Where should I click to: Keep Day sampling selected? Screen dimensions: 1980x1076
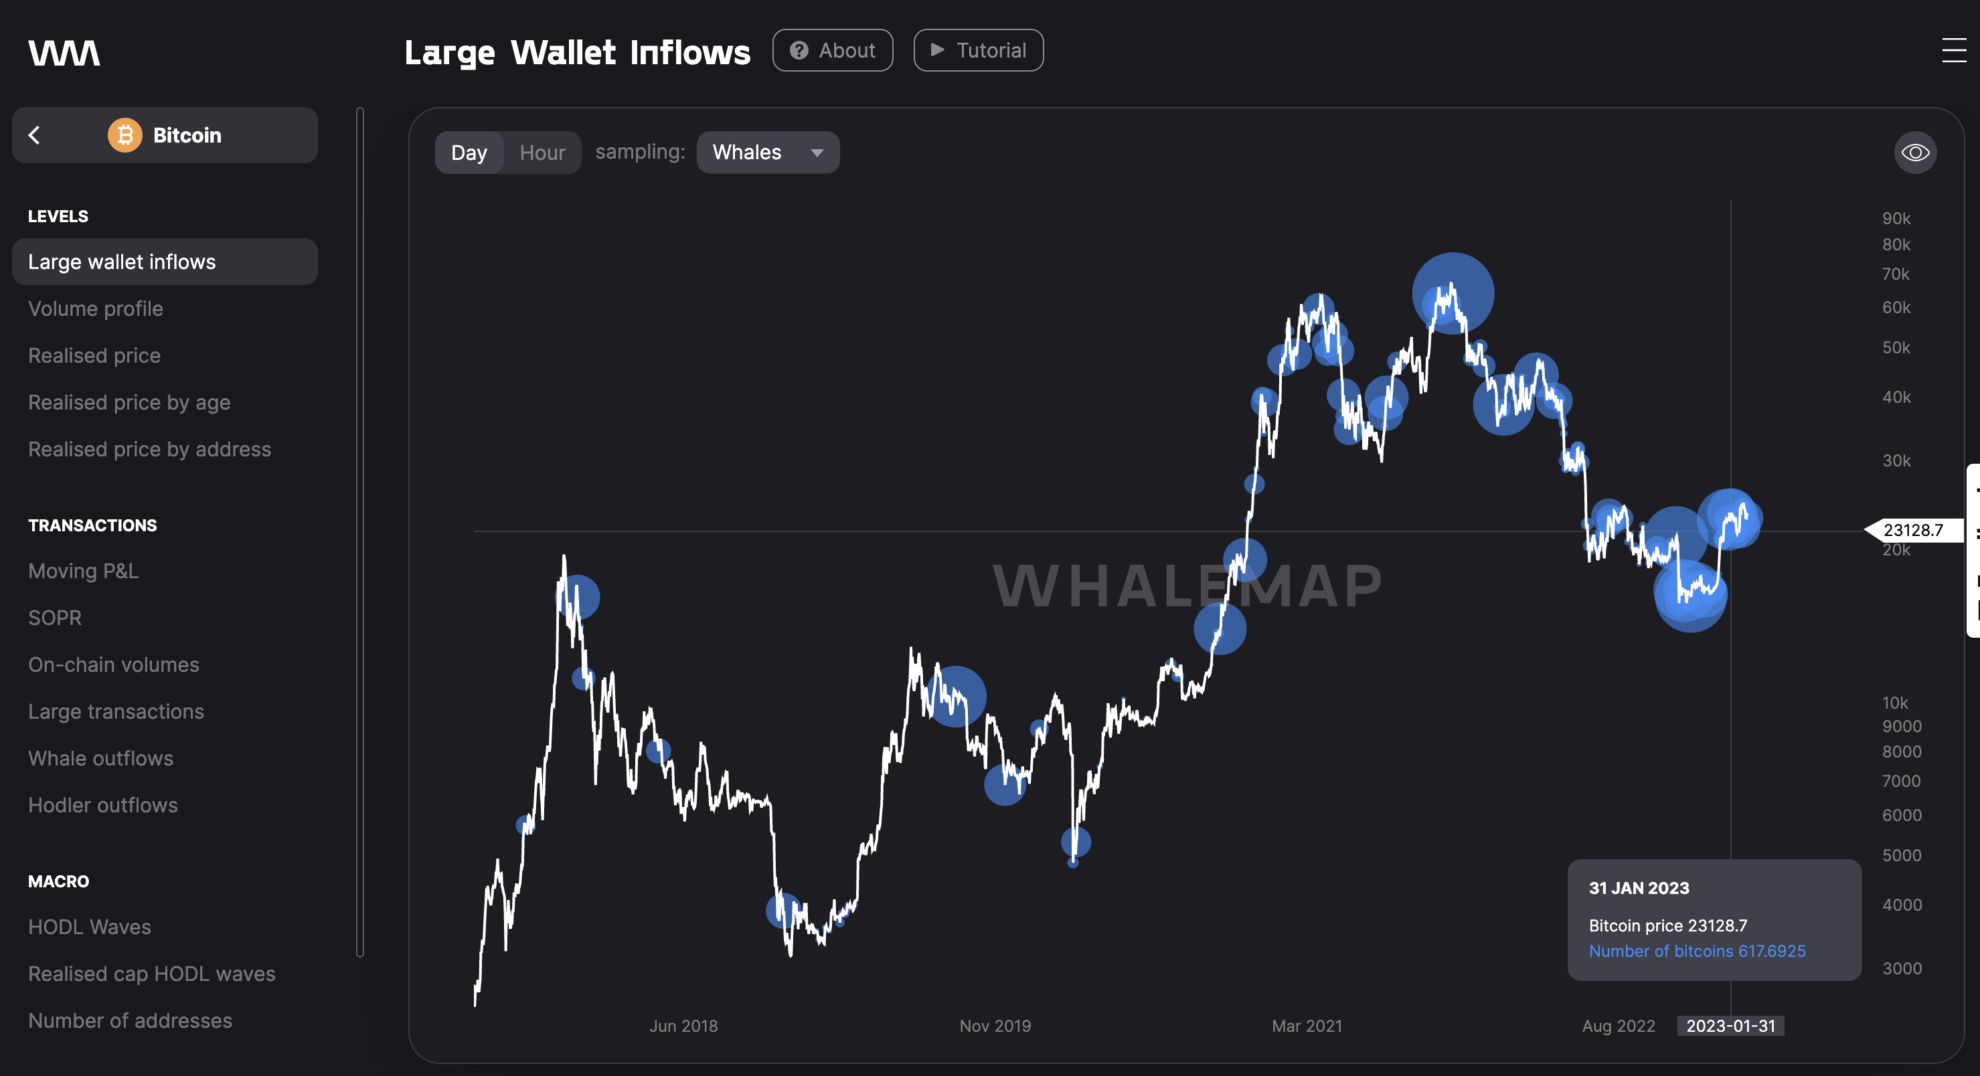[469, 152]
